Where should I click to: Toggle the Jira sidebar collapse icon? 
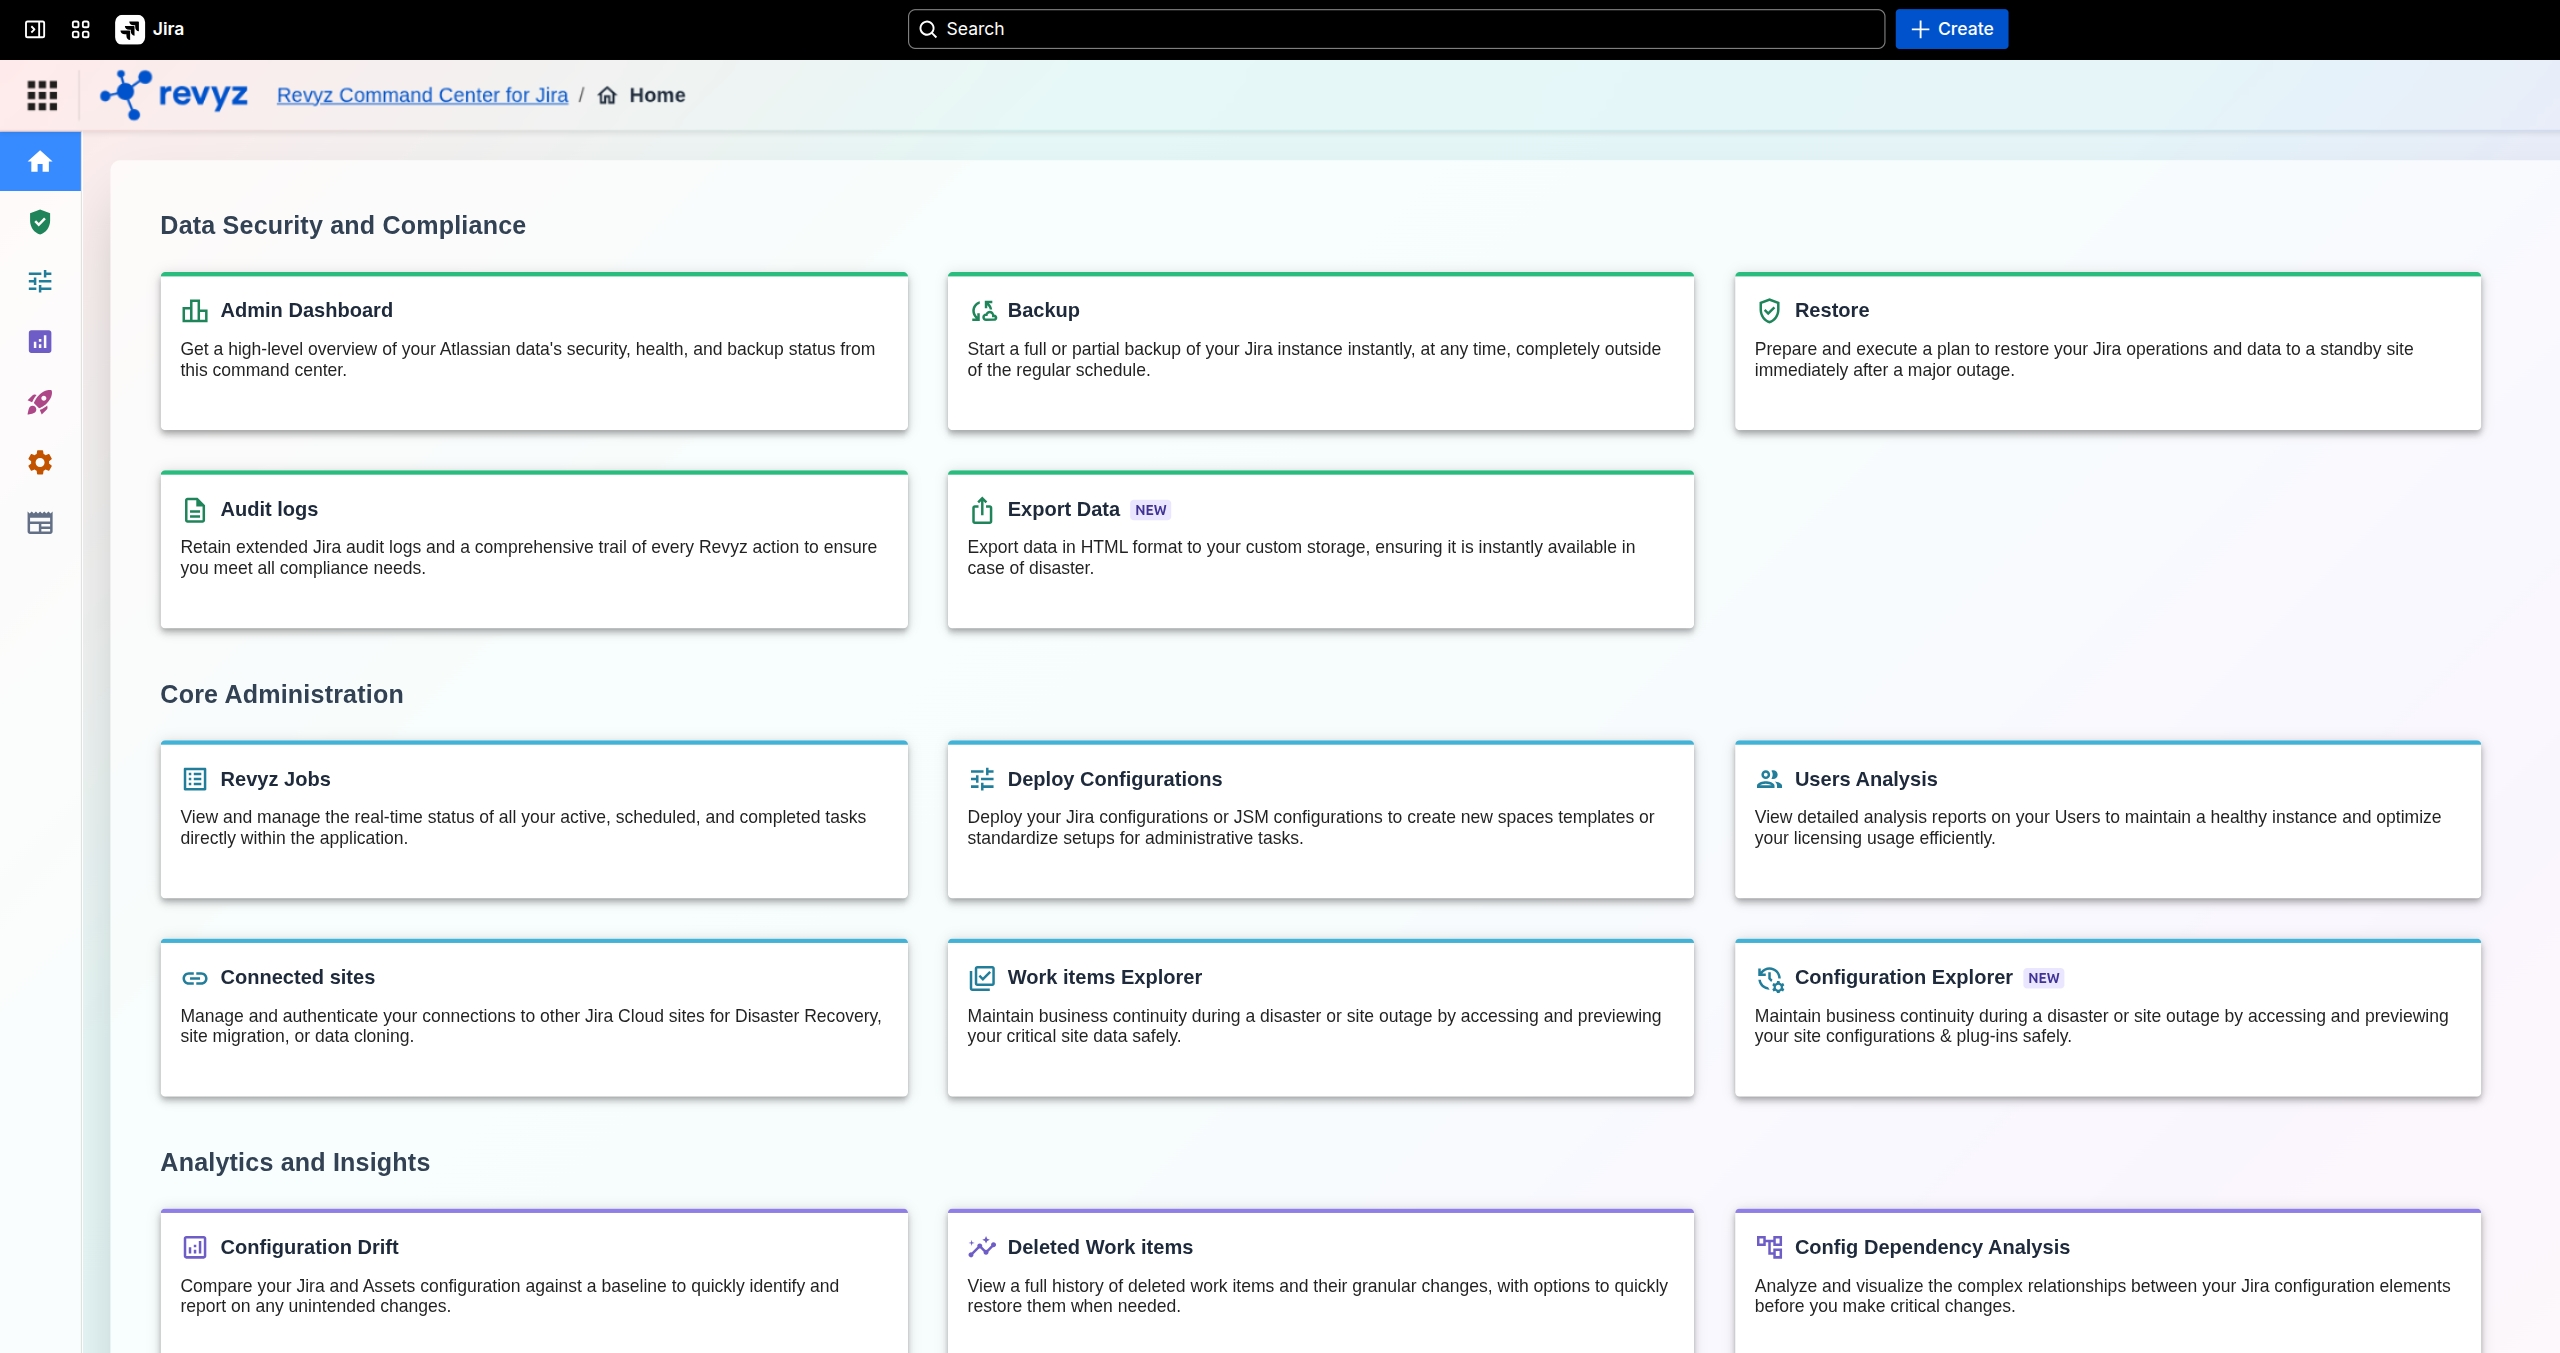click(35, 29)
